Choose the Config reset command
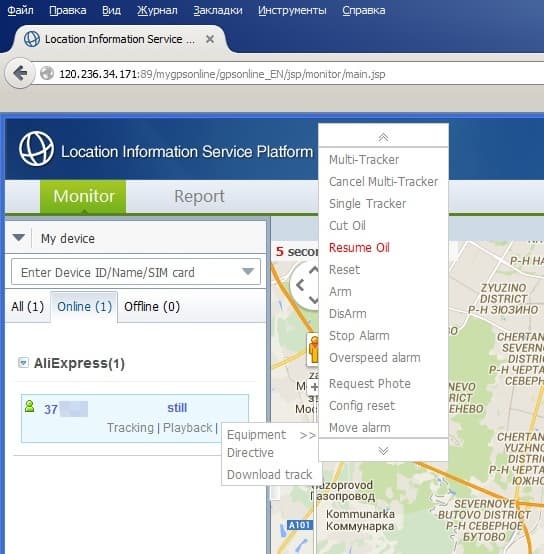 tap(362, 406)
